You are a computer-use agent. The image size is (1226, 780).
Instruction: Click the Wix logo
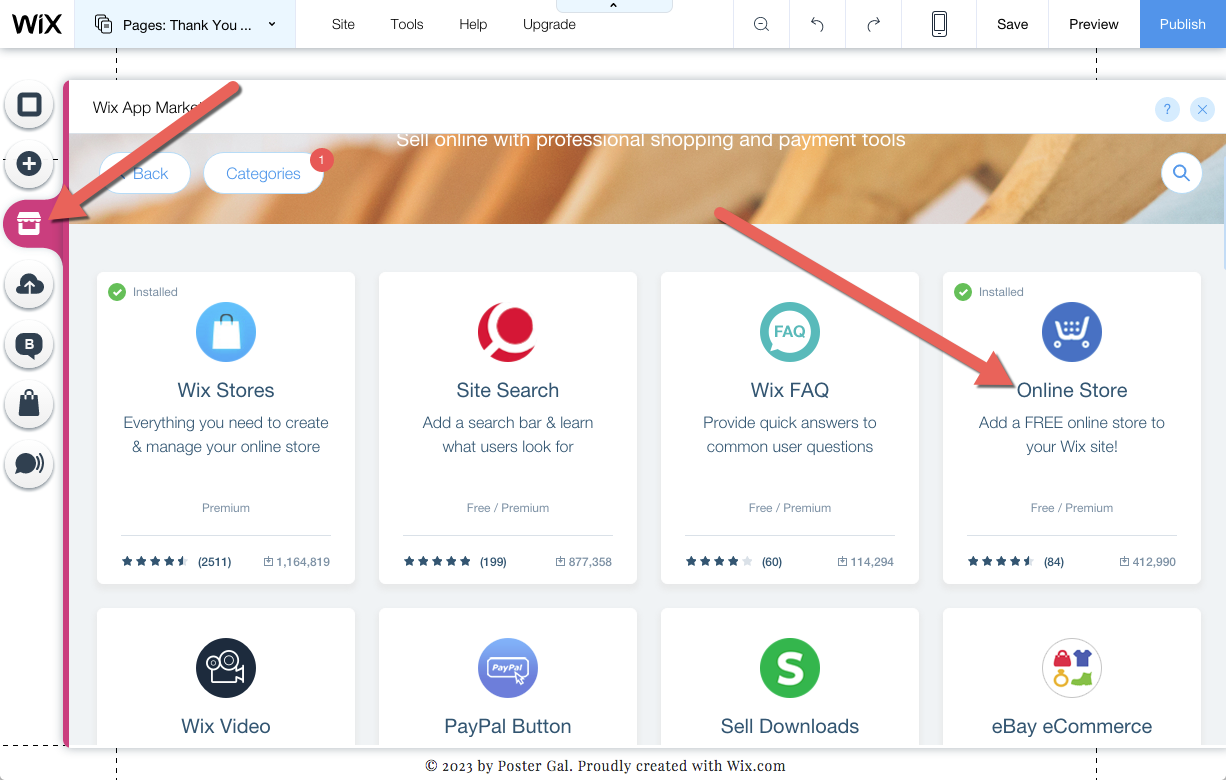(37, 24)
